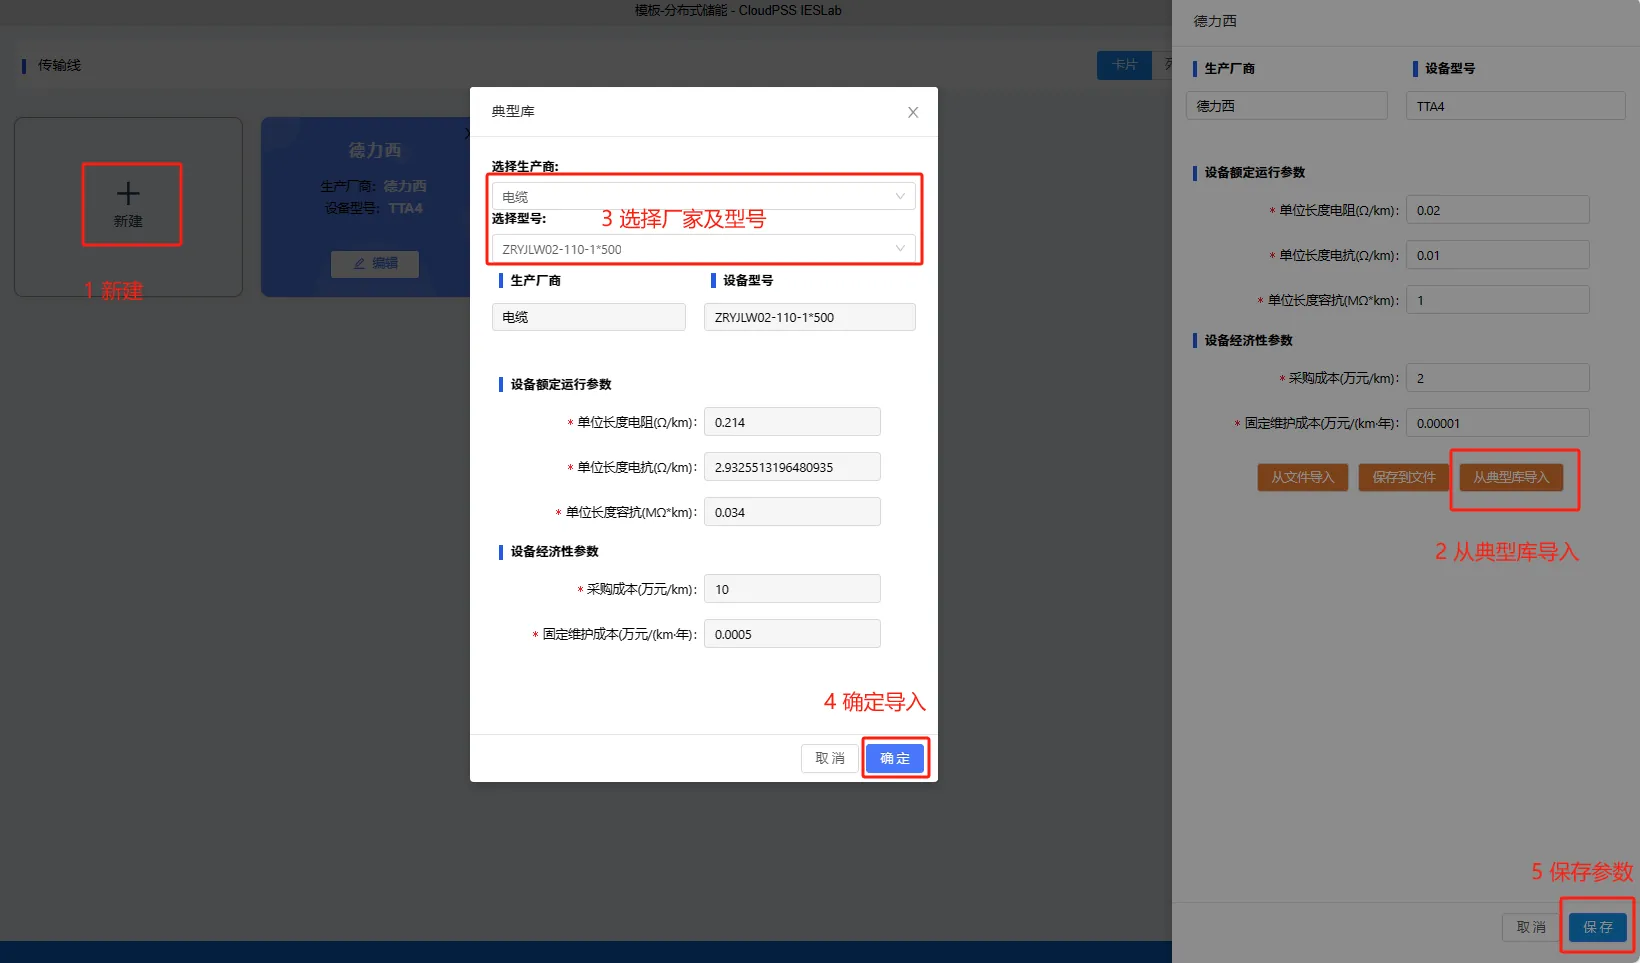Click 保存 button in side panel
This screenshot has height=963, width=1640.
click(1598, 927)
